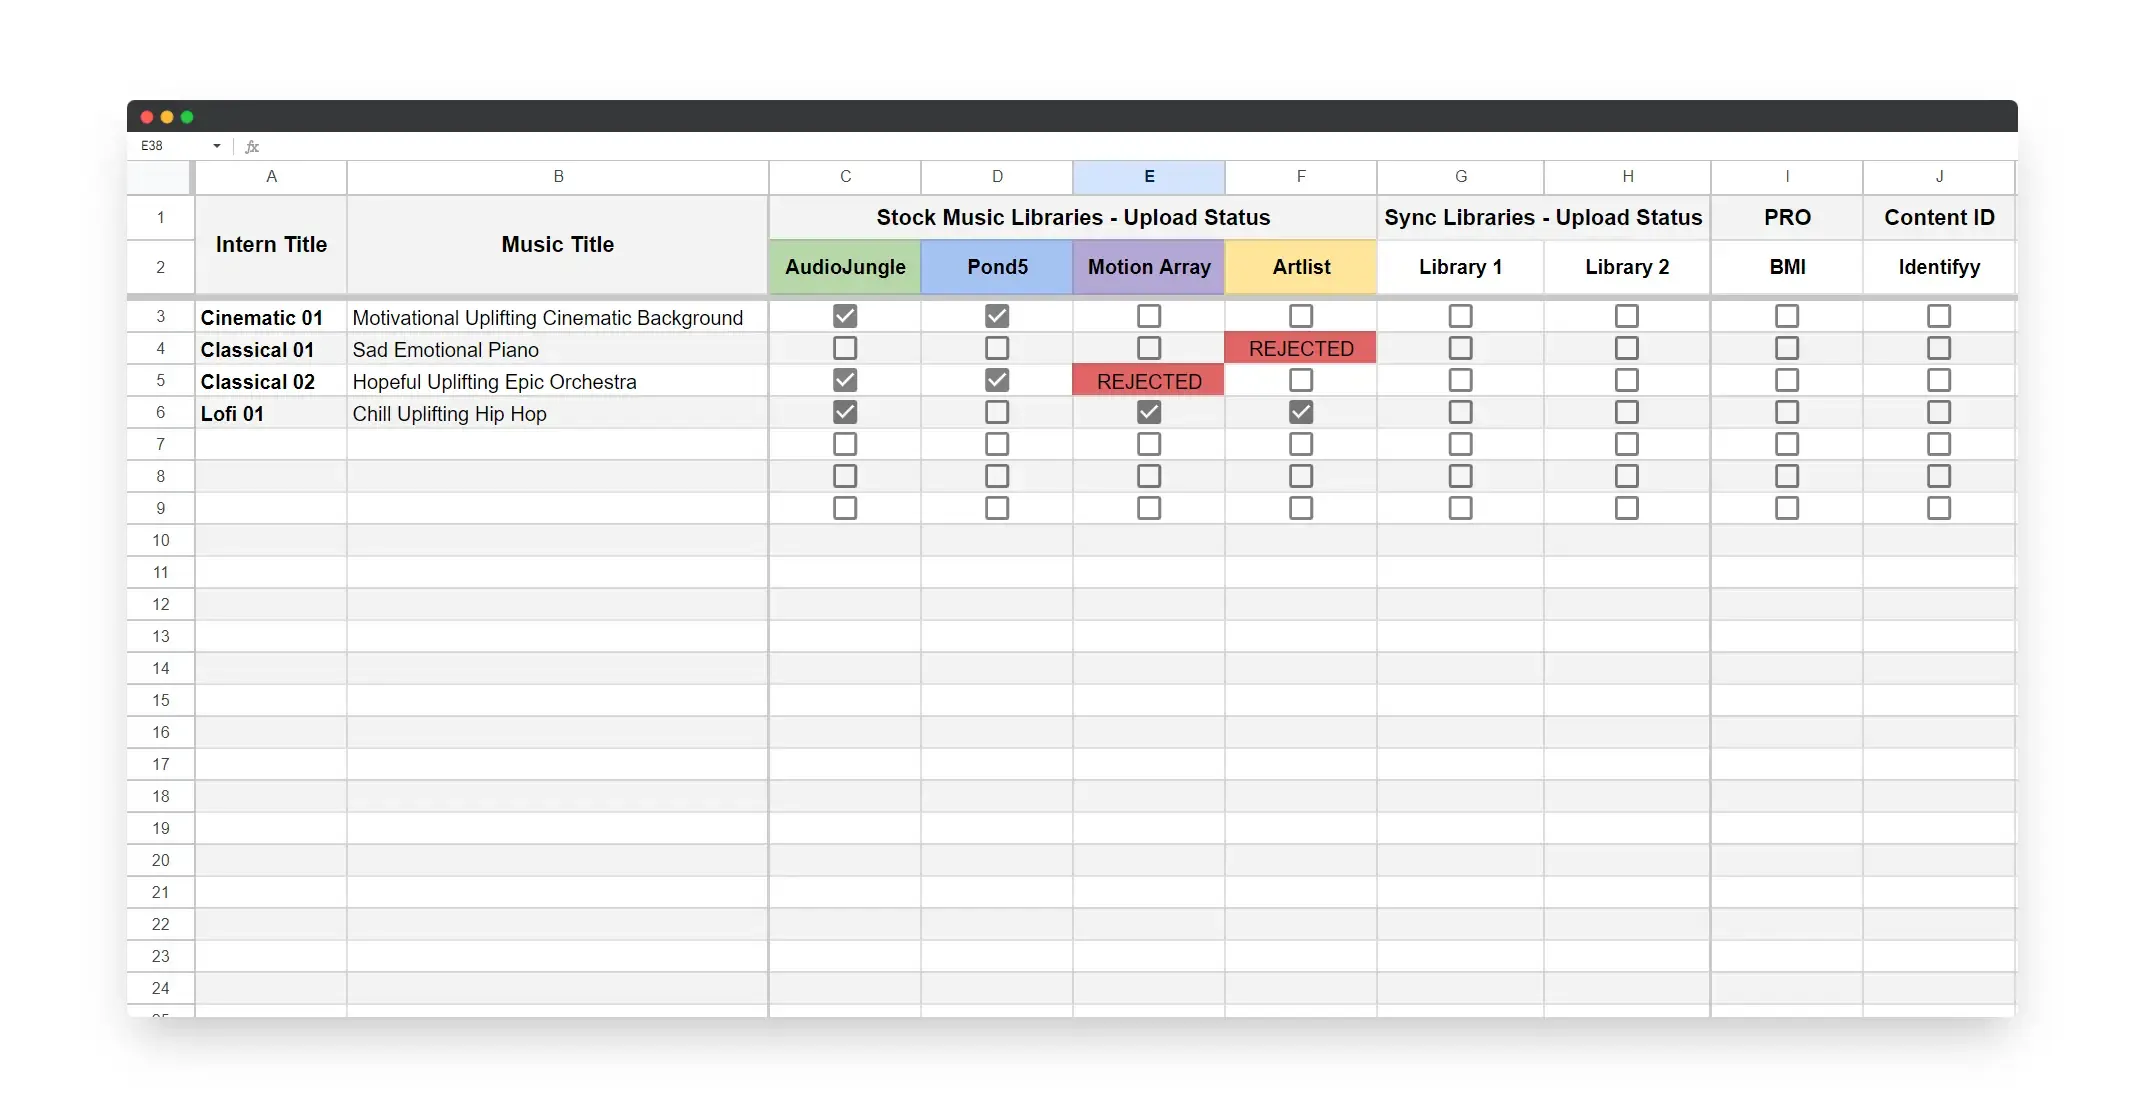Select row 10 header

click(160, 540)
